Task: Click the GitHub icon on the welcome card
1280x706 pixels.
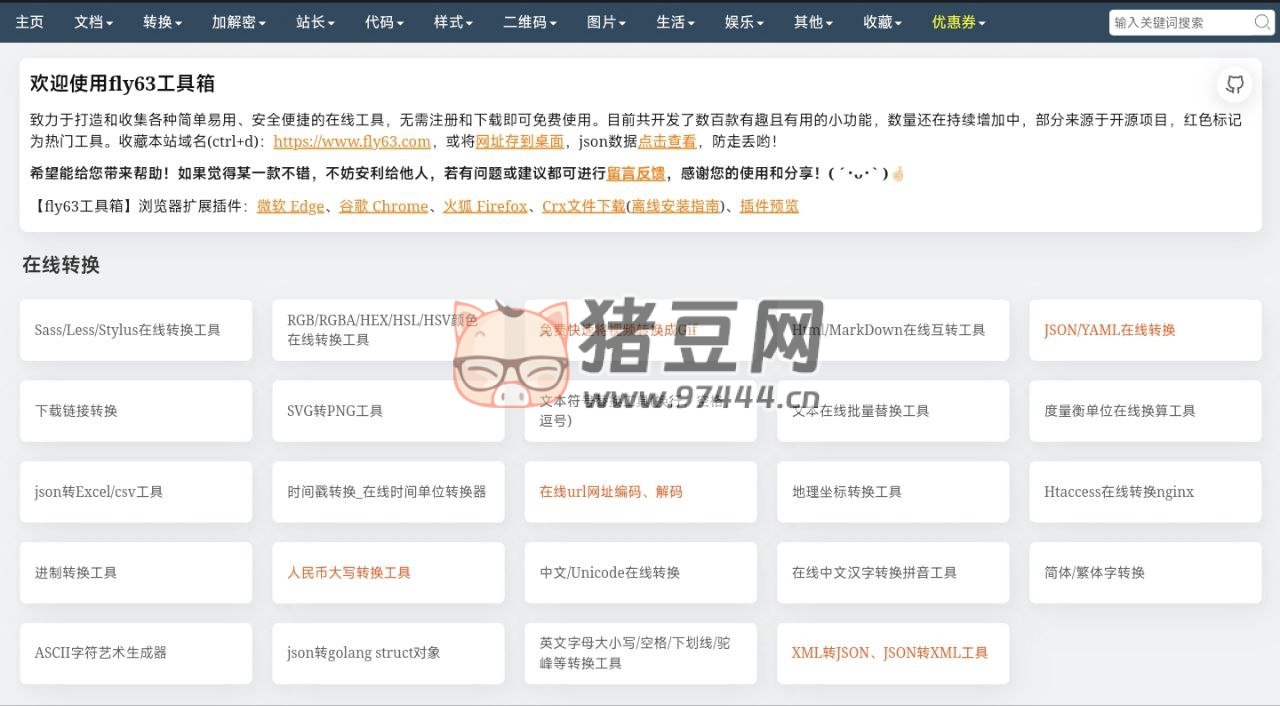Action: click(1234, 85)
